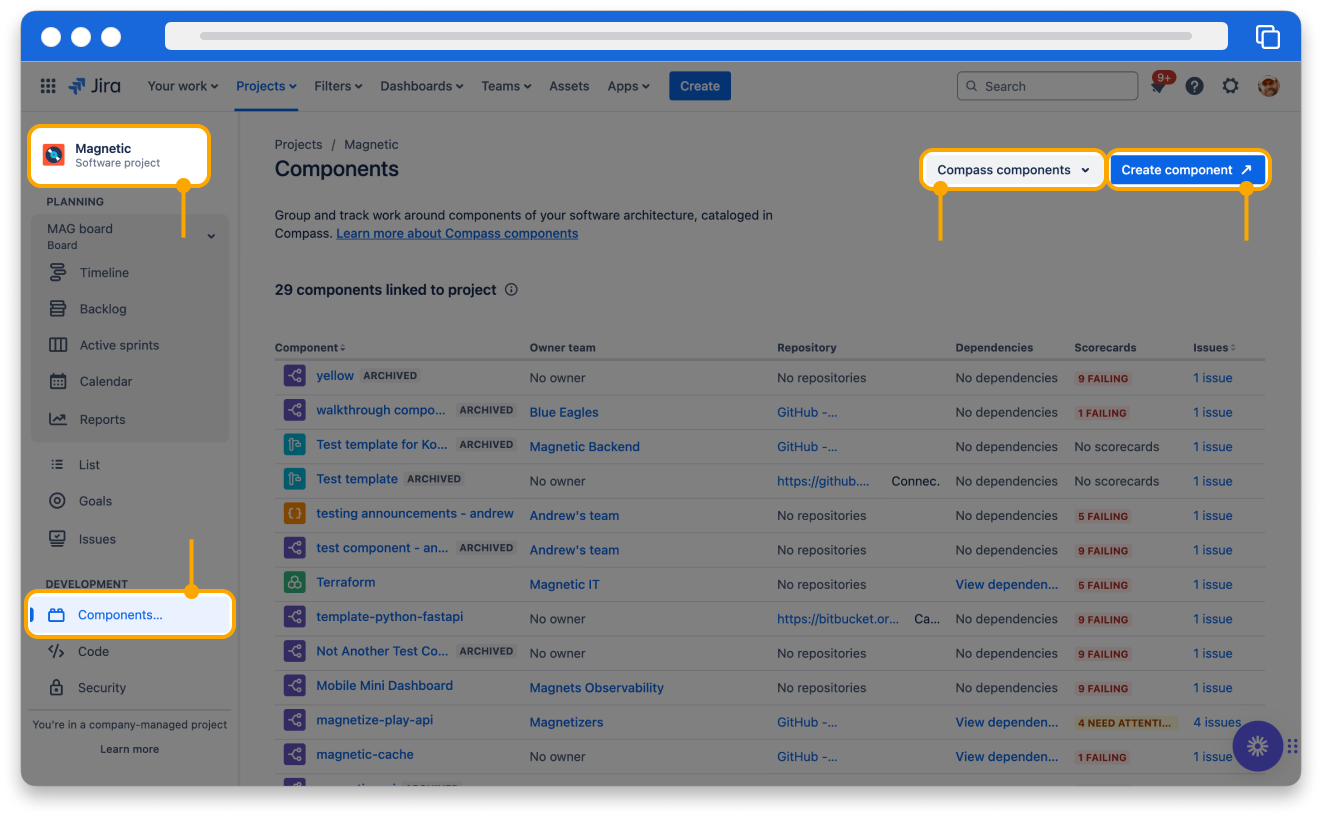
Task: Open the Terraform component link
Action: coord(346,582)
